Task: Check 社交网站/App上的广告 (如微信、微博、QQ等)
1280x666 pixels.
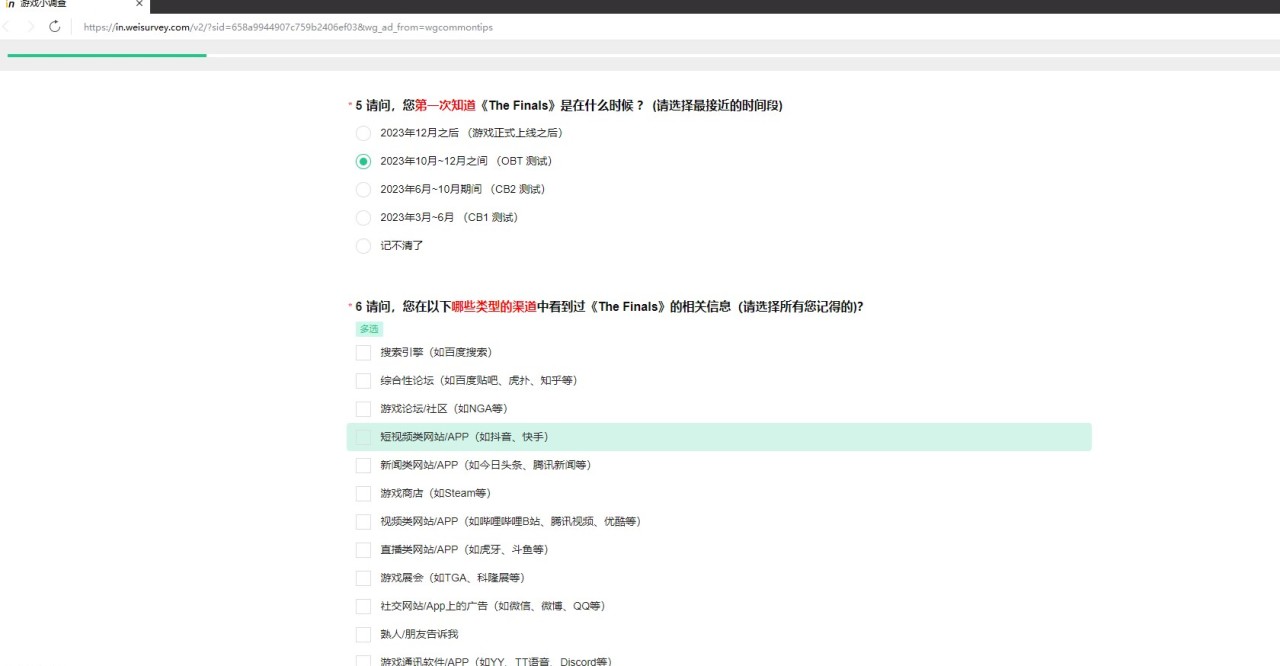Action: pos(364,606)
